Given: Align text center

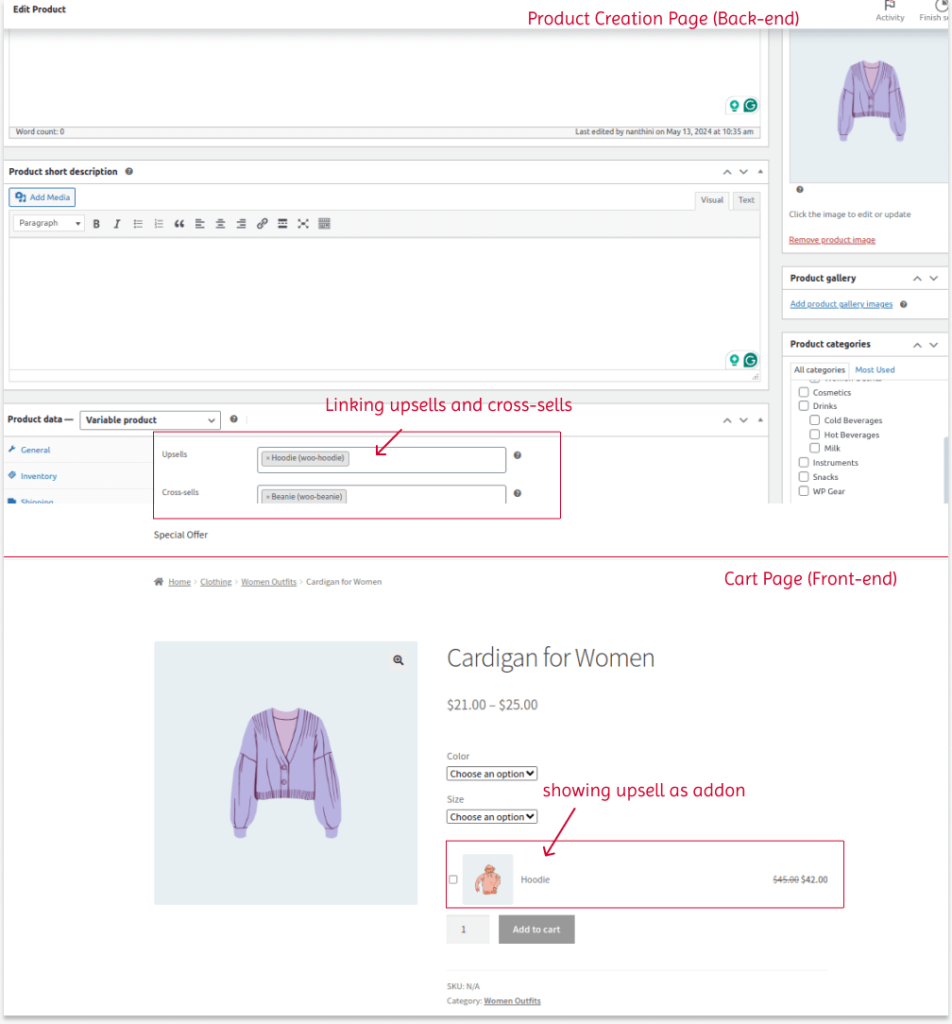Looking at the screenshot, I should [x=220, y=223].
